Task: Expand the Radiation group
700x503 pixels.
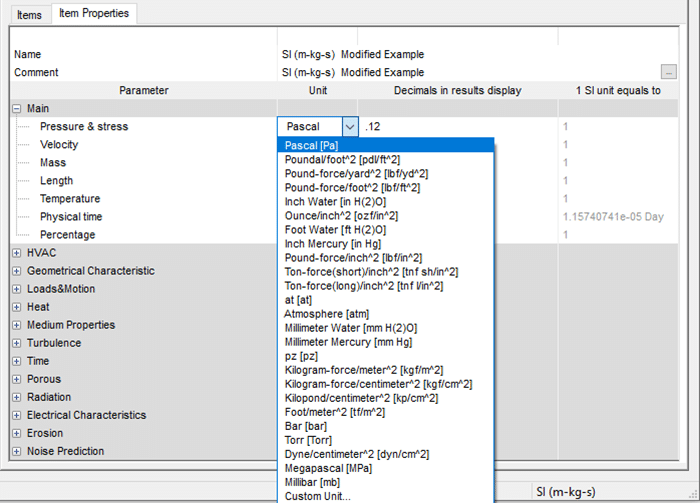Action: (17, 397)
